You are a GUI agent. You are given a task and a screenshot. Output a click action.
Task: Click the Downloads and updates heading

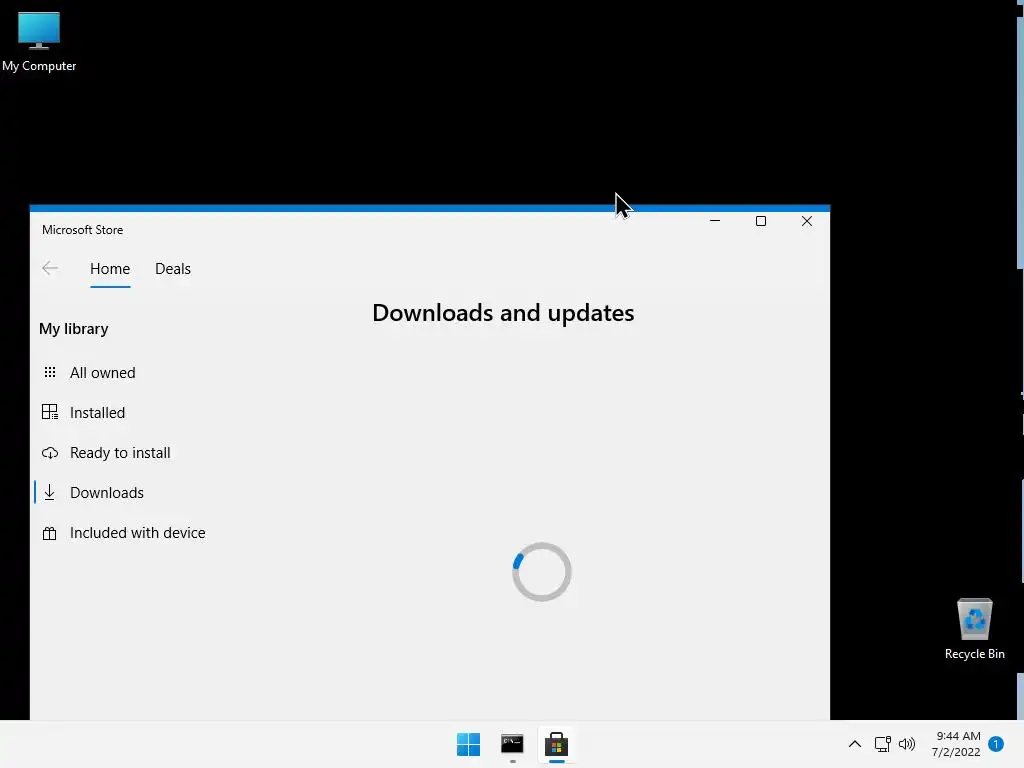(x=504, y=313)
